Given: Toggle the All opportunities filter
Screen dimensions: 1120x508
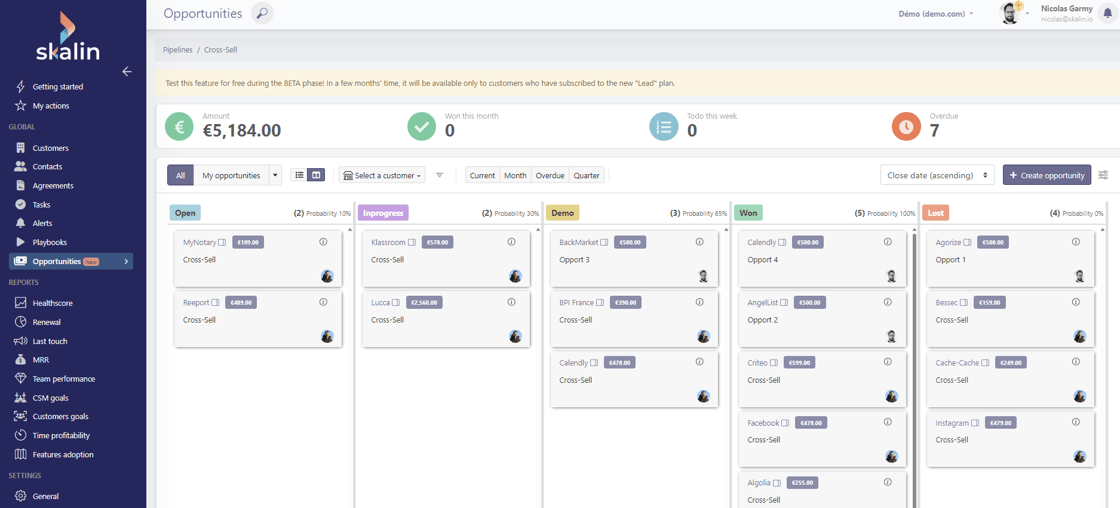Looking at the screenshot, I should click(180, 175).
